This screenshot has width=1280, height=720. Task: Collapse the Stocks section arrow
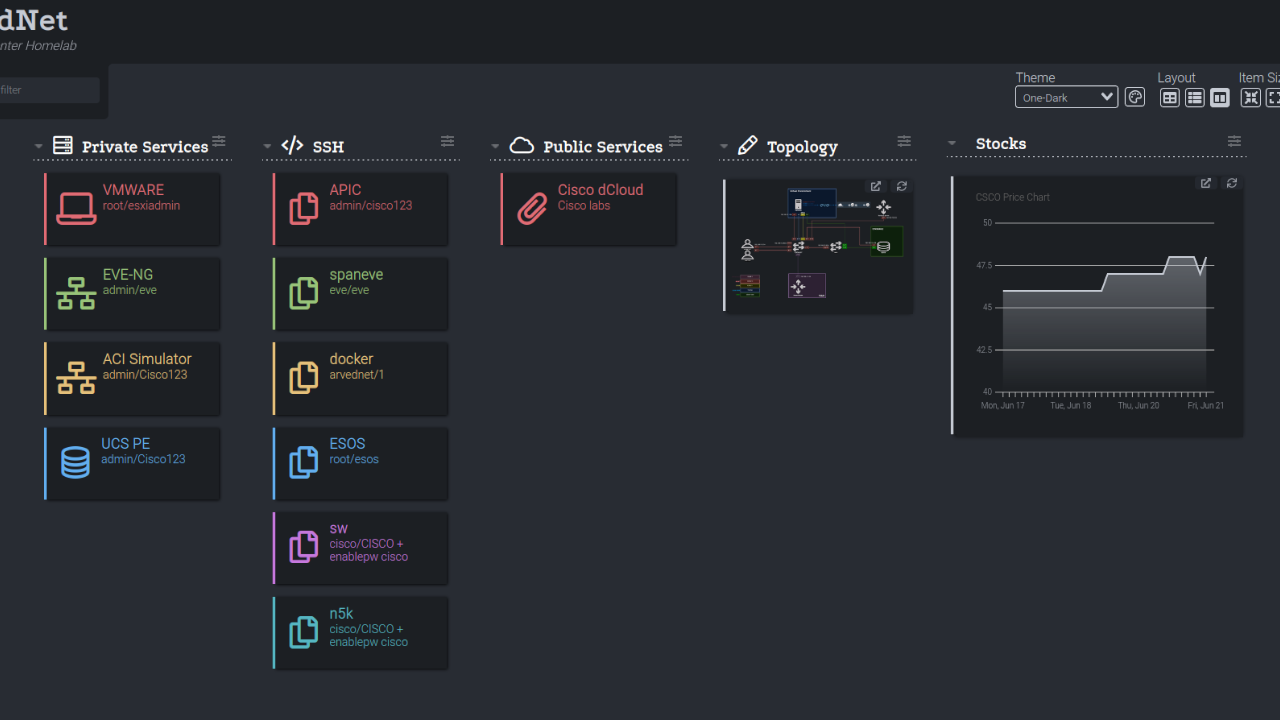tap(952, 144)
